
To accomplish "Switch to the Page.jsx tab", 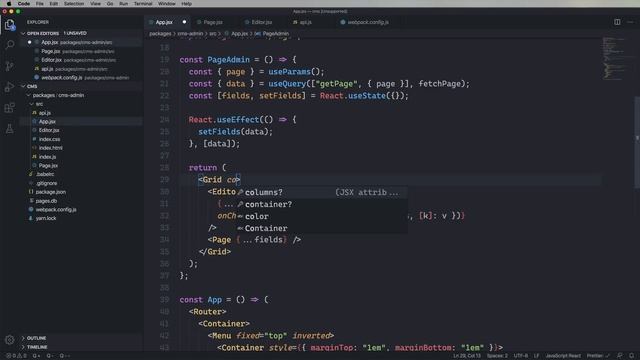I will [213, 22].
